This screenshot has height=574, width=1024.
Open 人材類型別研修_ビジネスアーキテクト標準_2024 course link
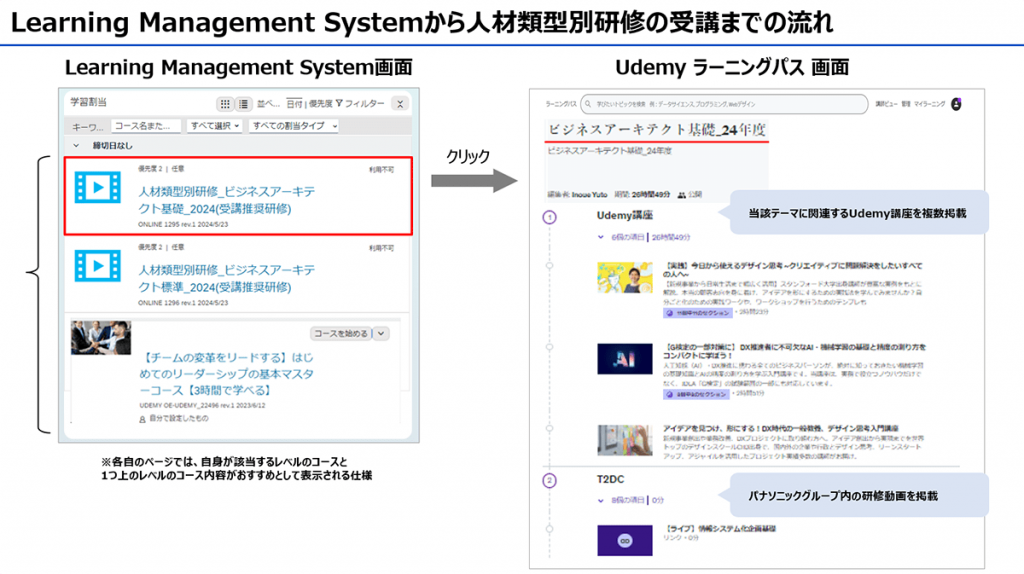[x=226, y=278]
